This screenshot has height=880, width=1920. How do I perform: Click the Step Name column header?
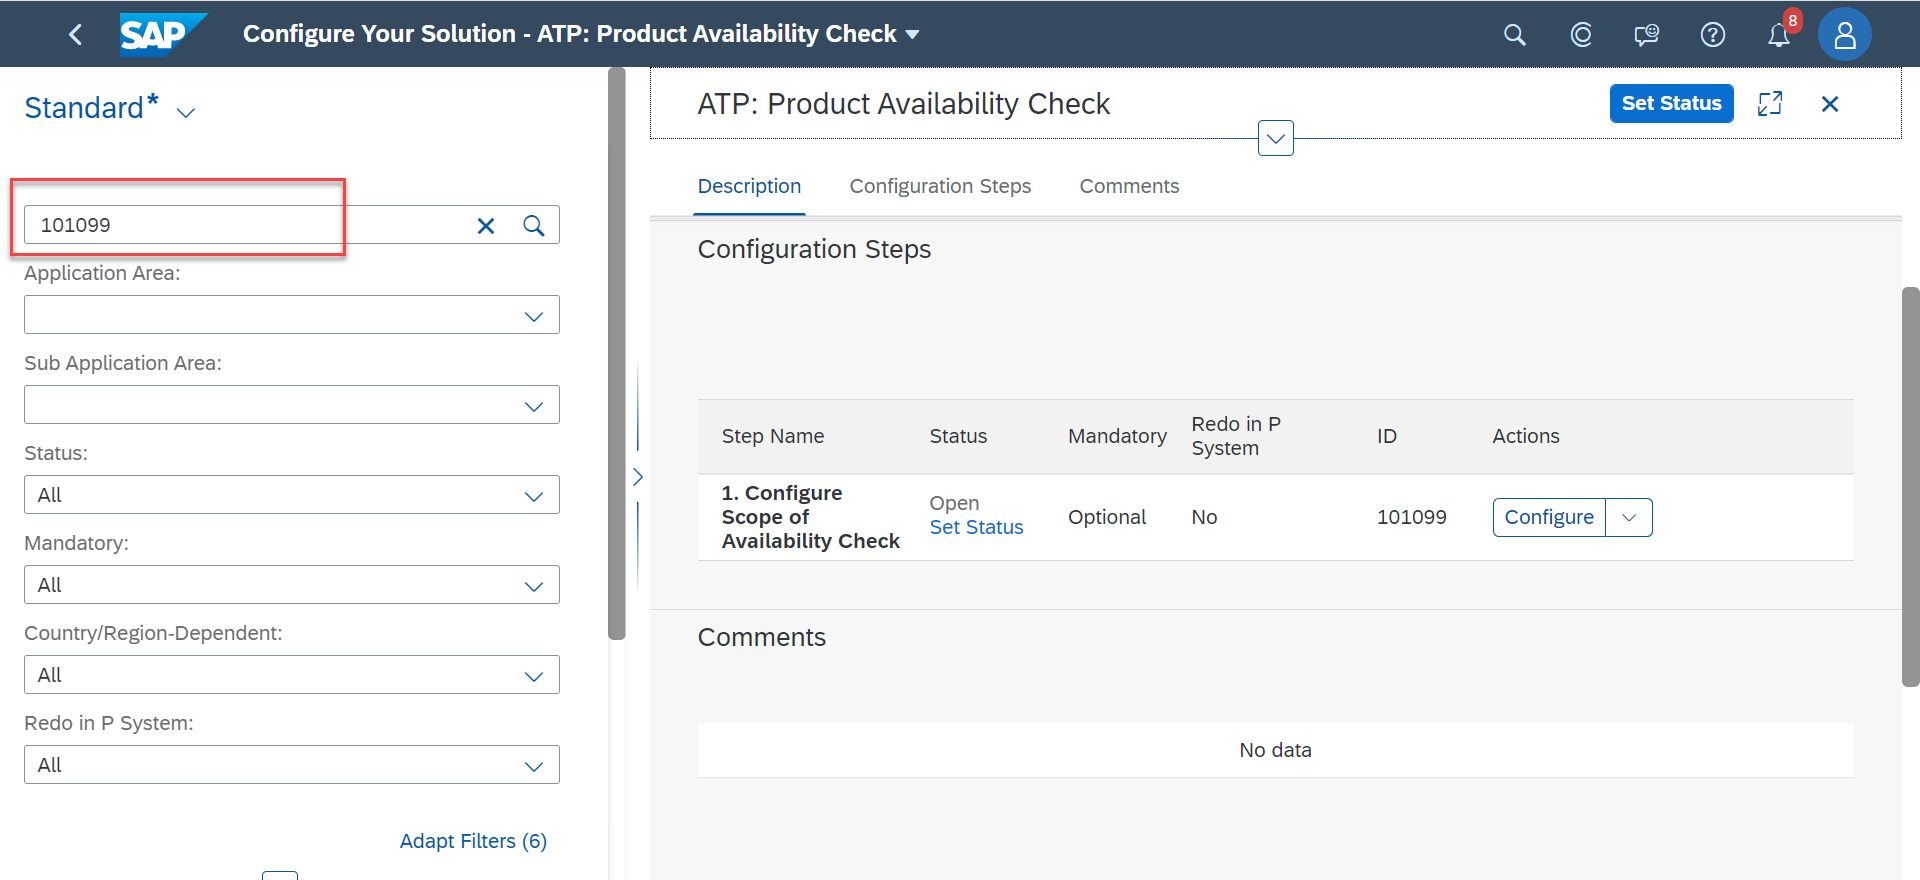pos(773,437)
